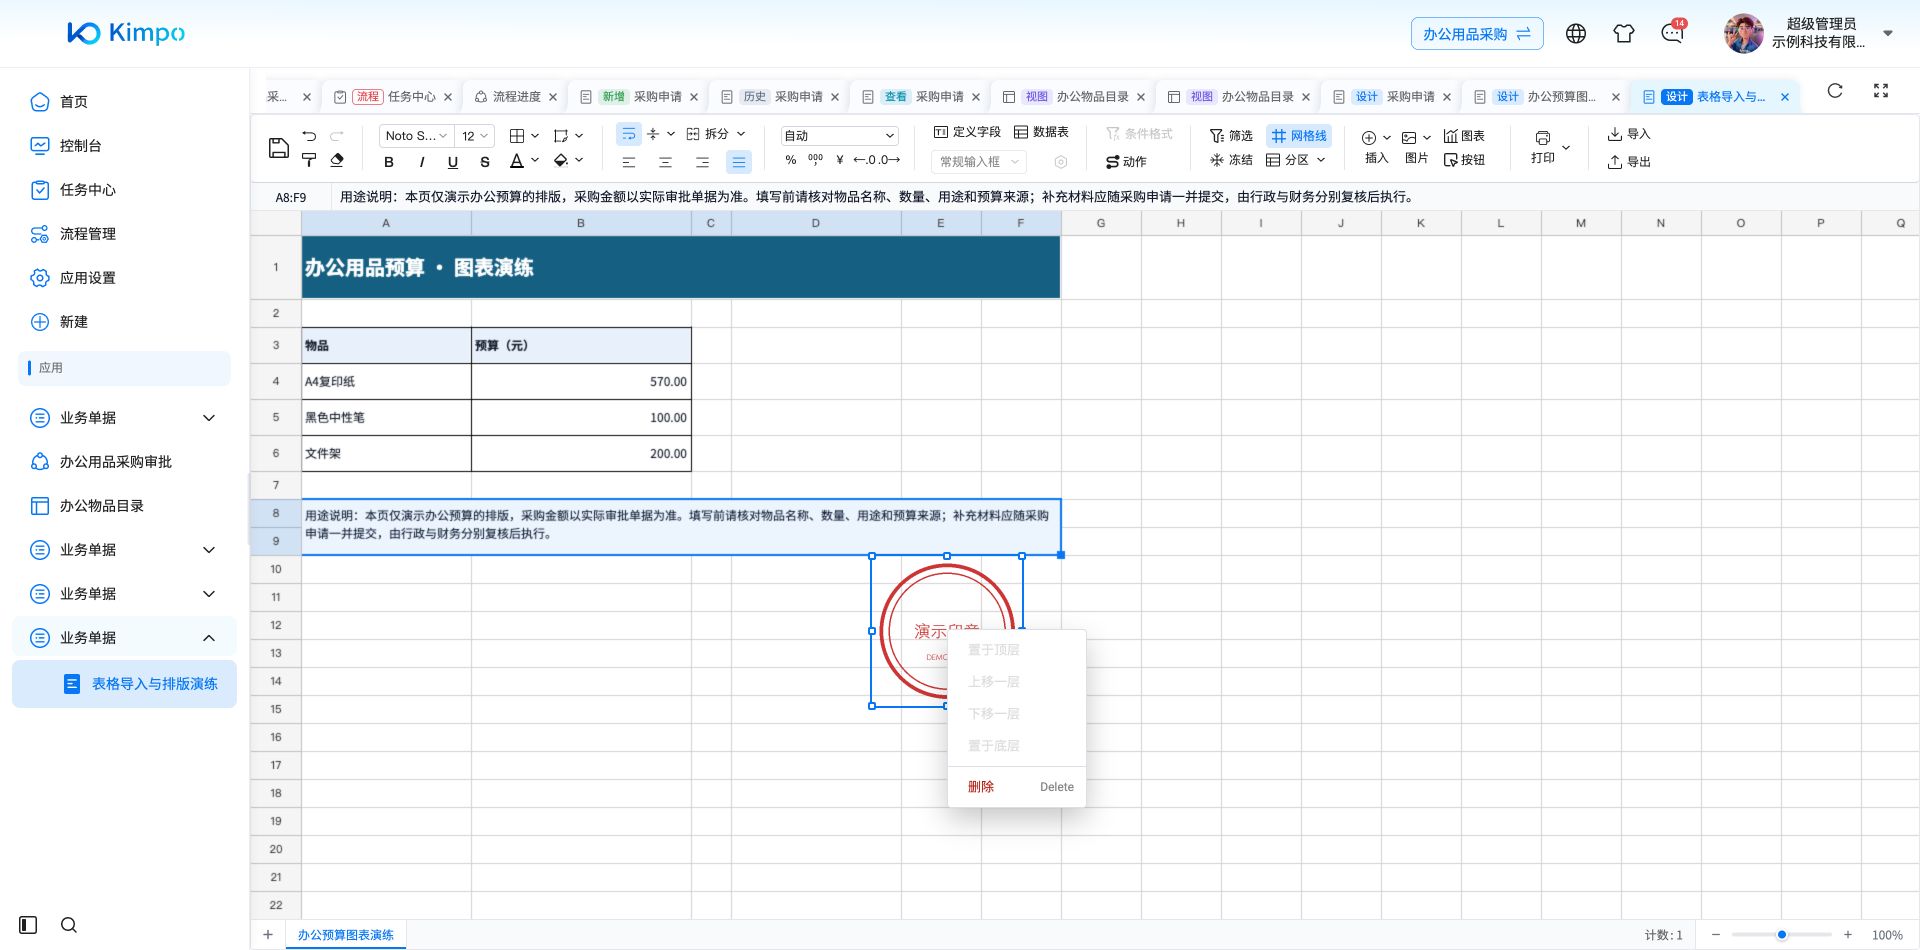This screenshot has height=950, width=1920.
Task: Click the 导出 export button
Action: click(x=1629, y=161)
